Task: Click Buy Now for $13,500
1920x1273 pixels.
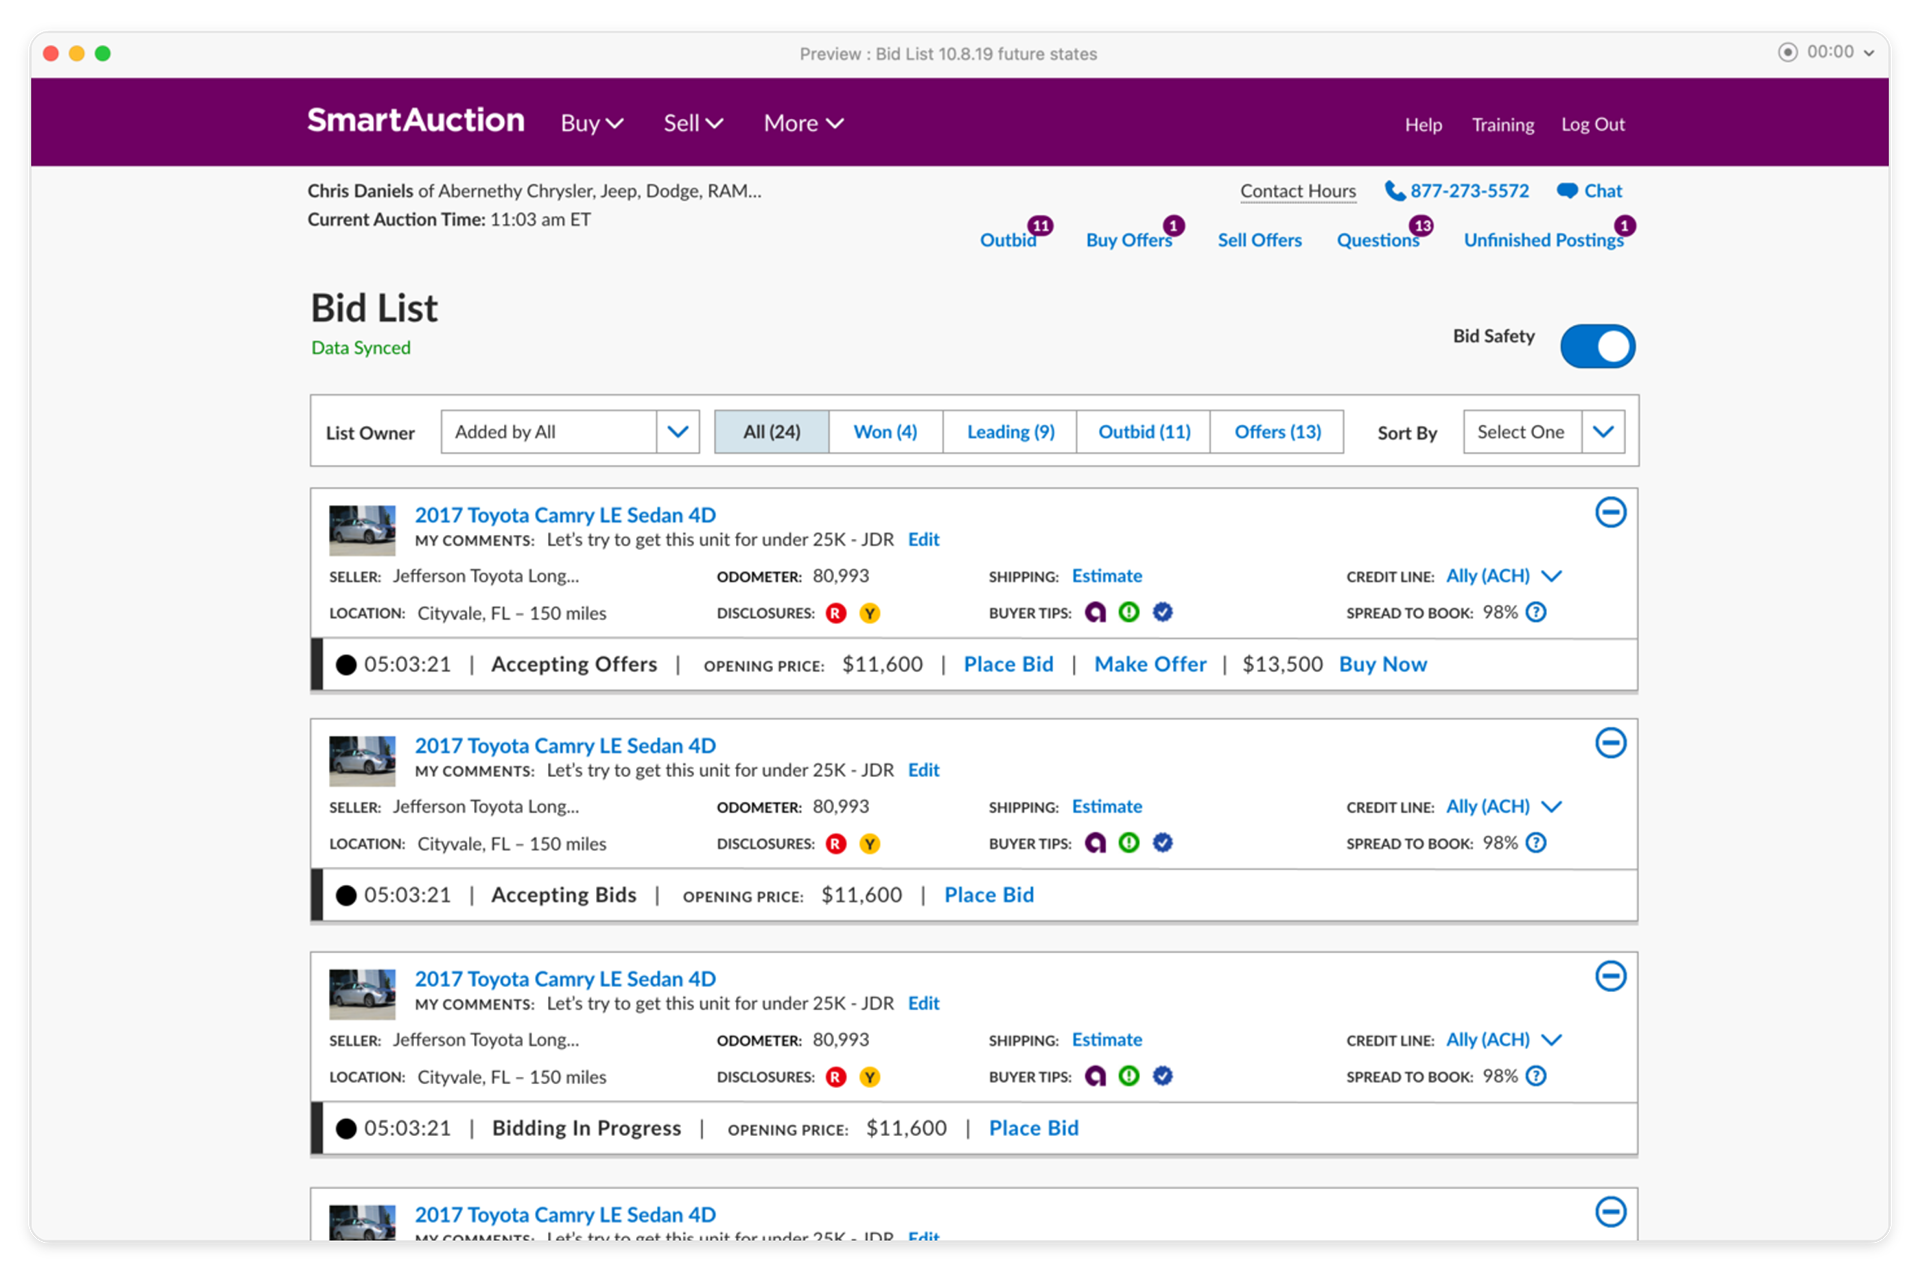Action: [x=1383, y=664]
